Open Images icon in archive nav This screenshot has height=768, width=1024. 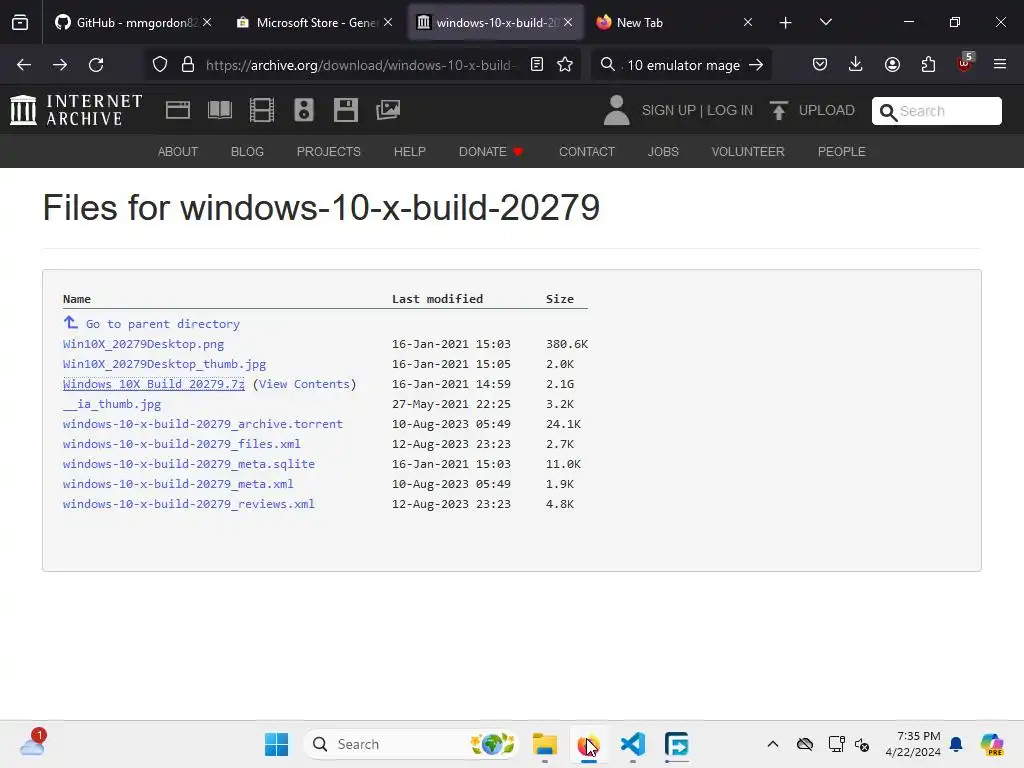(x=388, y=110)
